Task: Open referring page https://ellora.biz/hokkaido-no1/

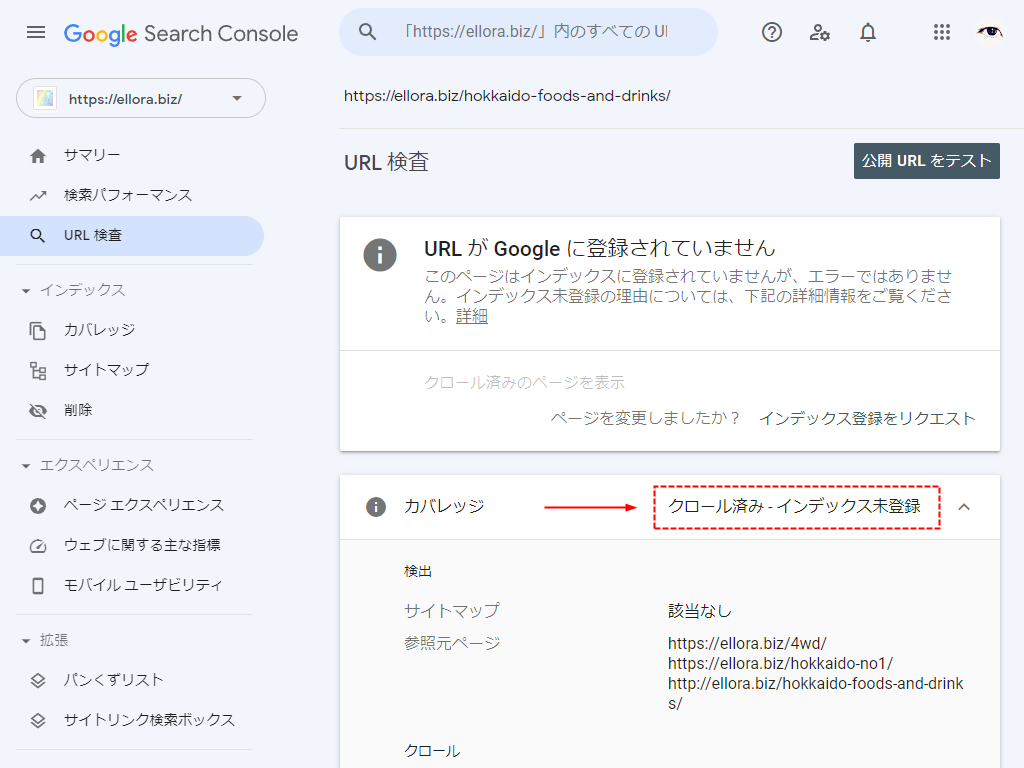Action: 780,664
